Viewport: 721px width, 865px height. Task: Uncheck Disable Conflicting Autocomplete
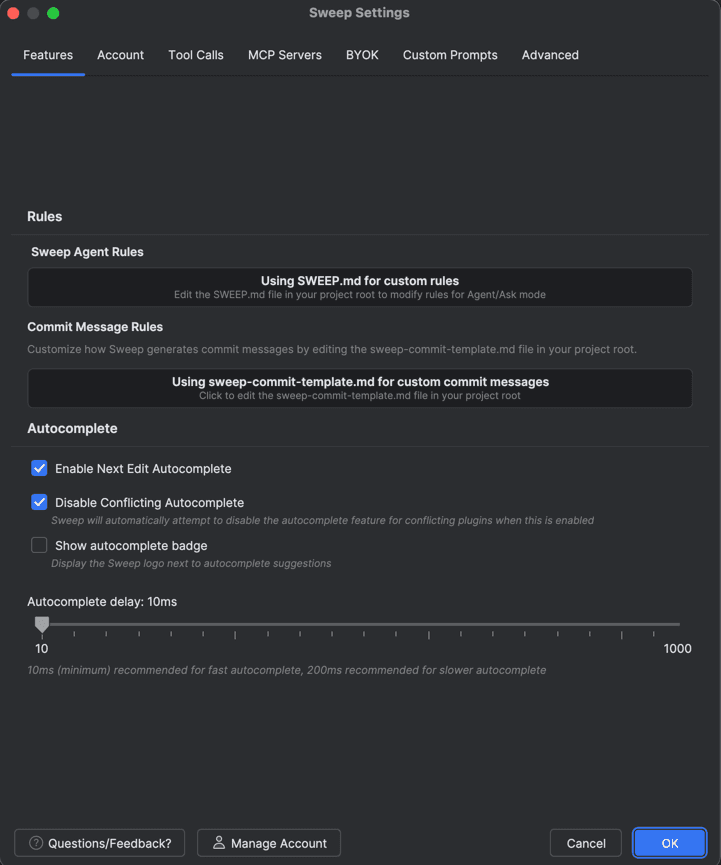coord(39,502)
